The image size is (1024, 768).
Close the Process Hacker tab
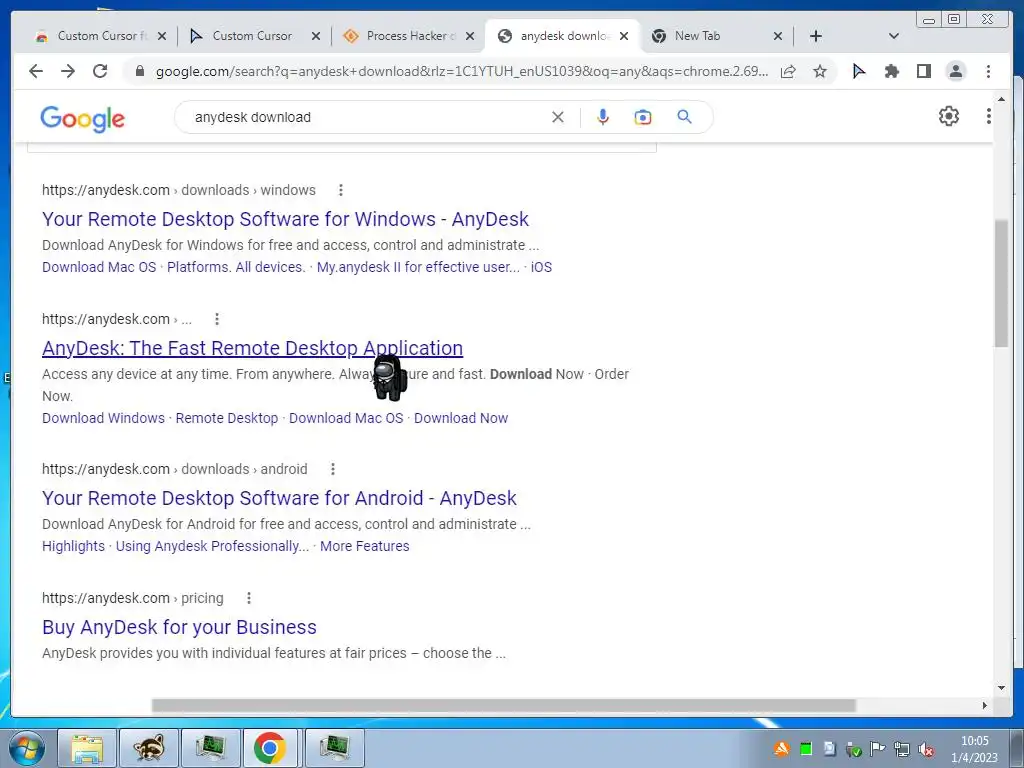click(x=470, y=36)
